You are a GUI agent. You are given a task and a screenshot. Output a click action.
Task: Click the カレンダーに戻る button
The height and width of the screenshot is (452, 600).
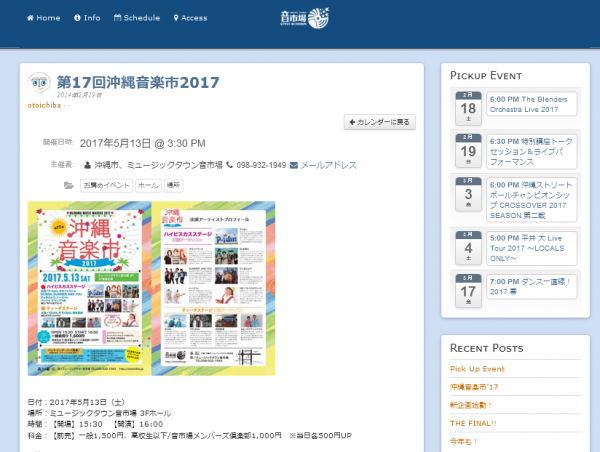(380, 122)
